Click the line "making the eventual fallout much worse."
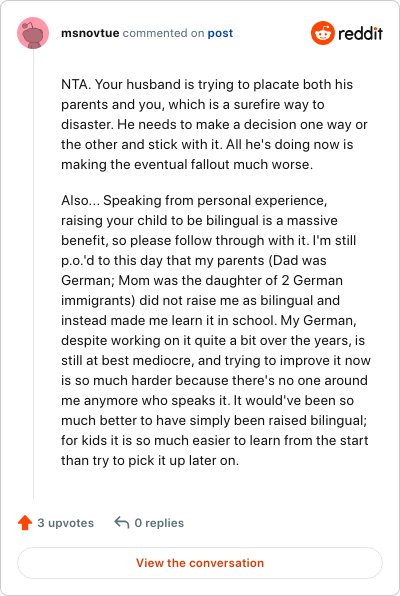The image size is (400, 596). coord(187,165)
